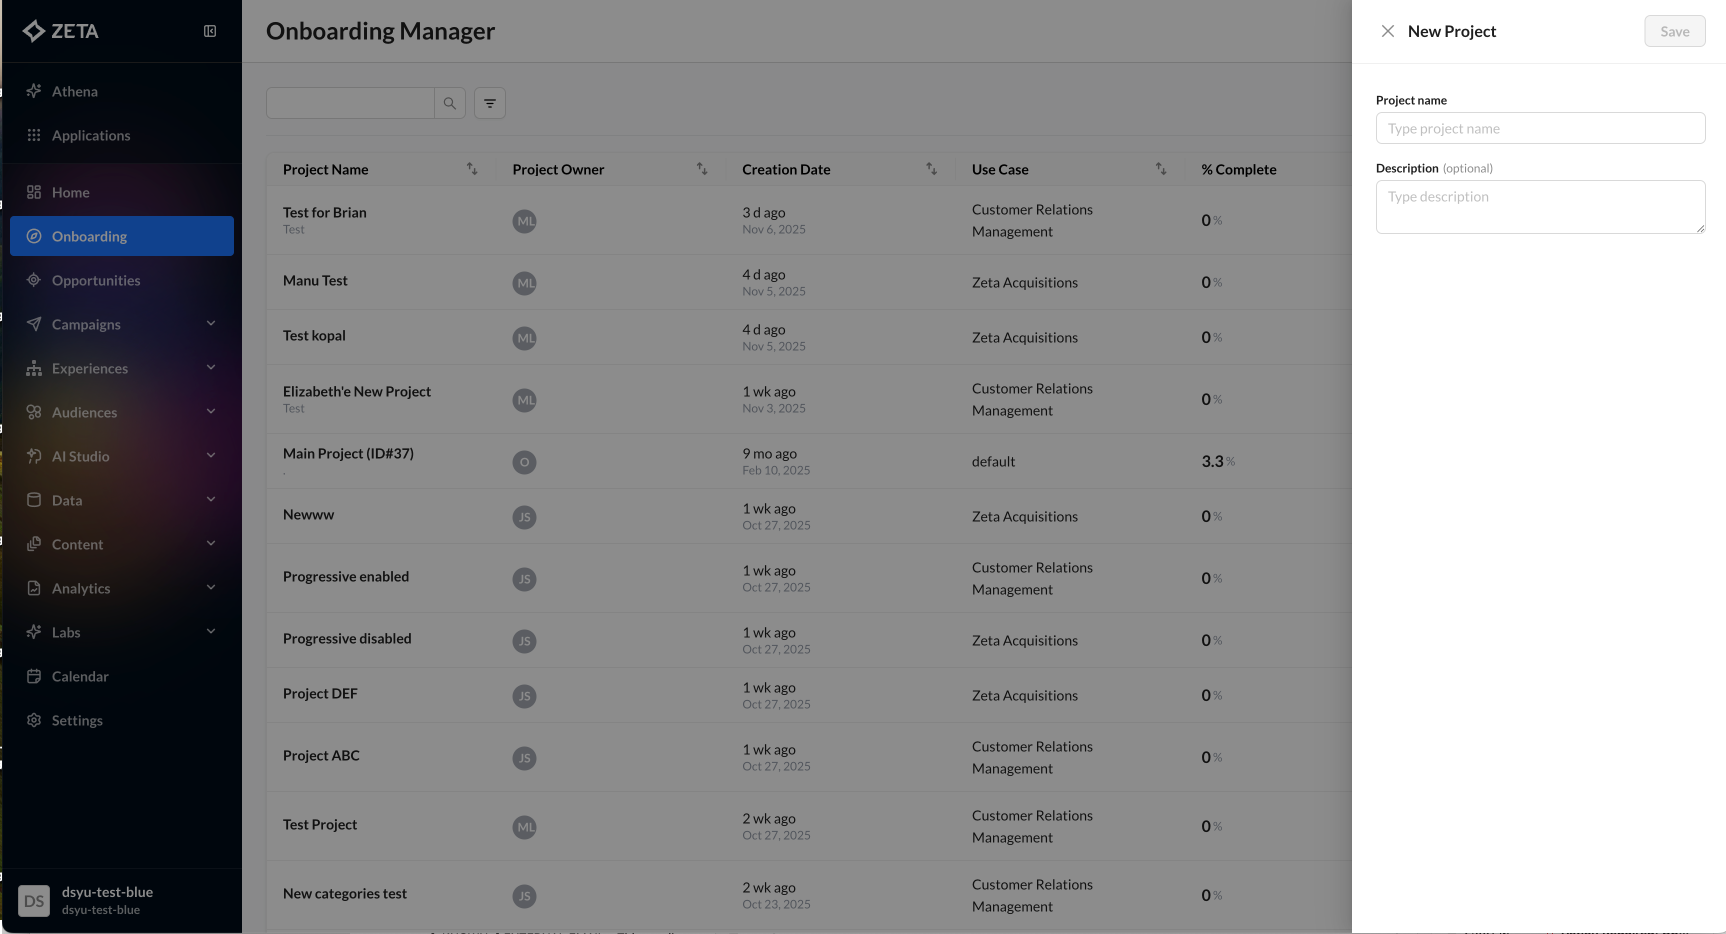
Task: Sort by Project Name column arrows
Action: (472, 169)
